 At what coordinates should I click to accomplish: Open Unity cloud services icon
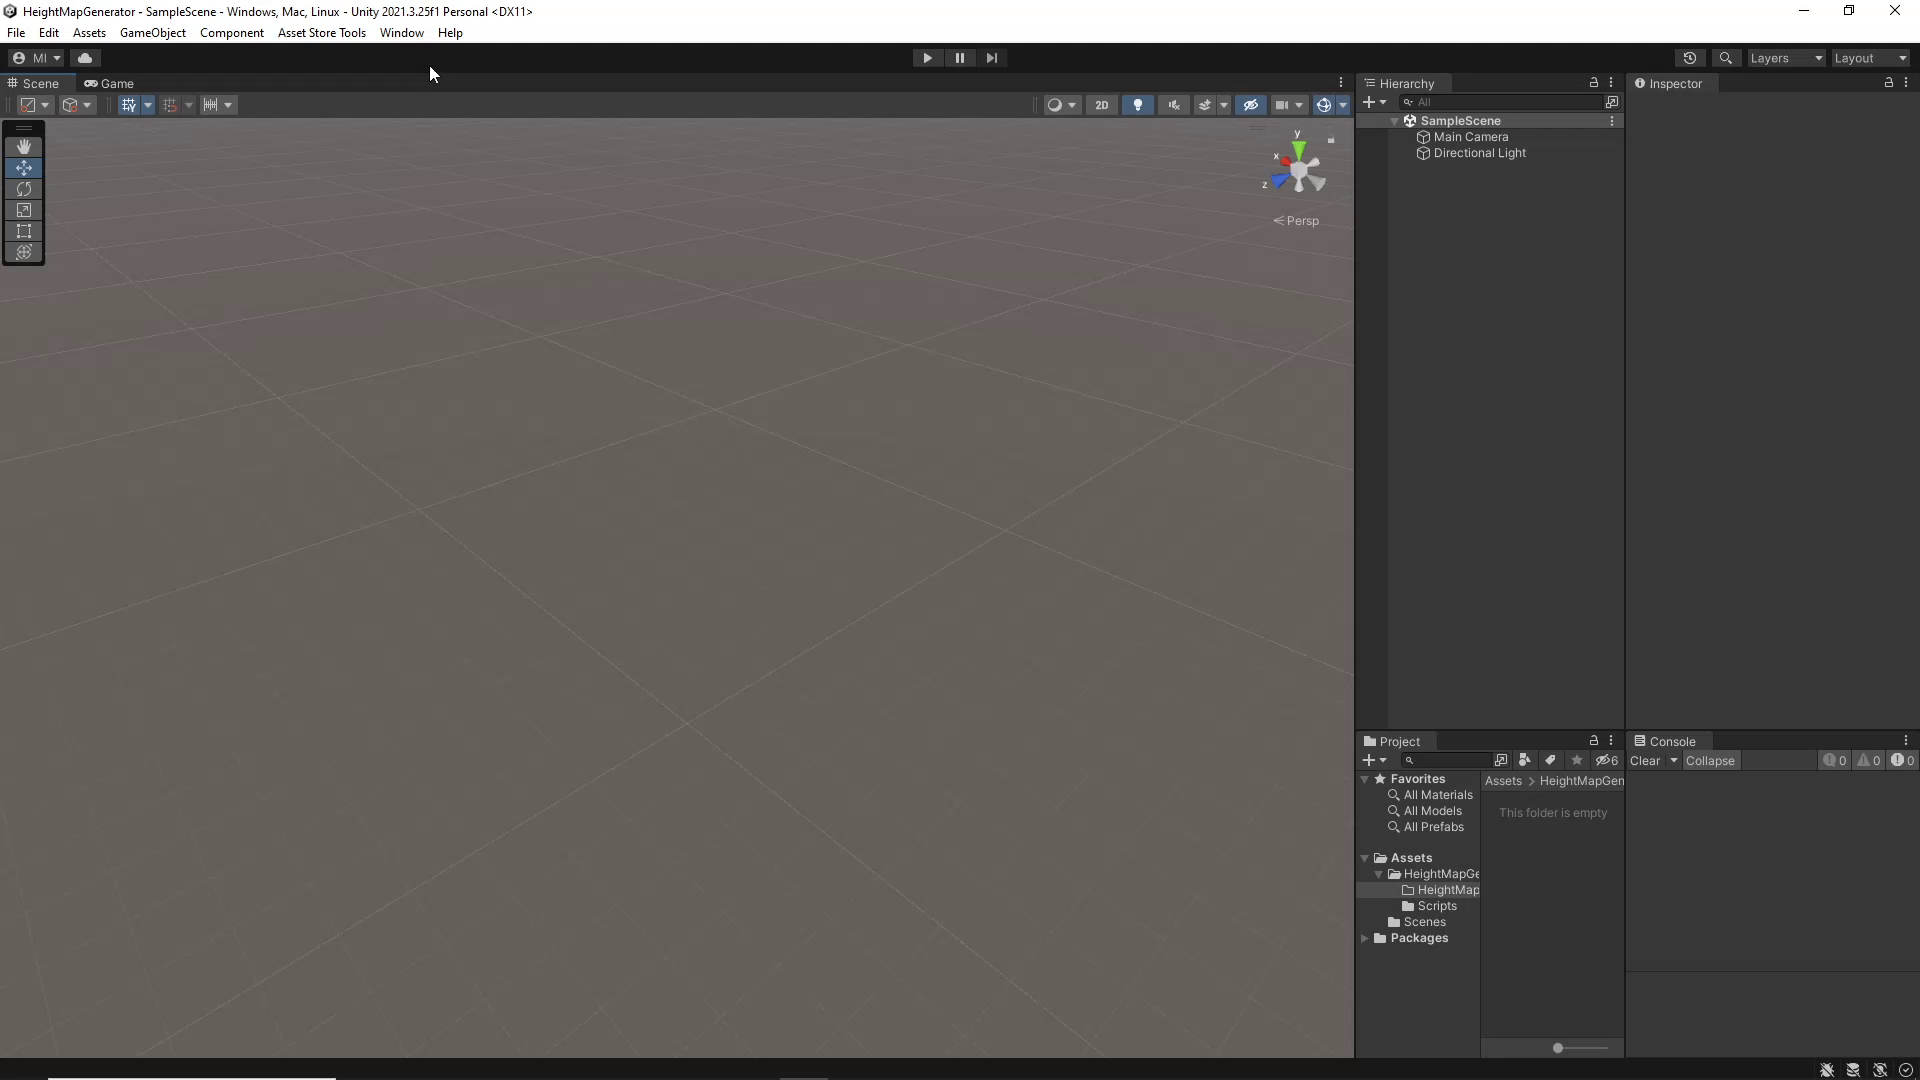(85, 58)
